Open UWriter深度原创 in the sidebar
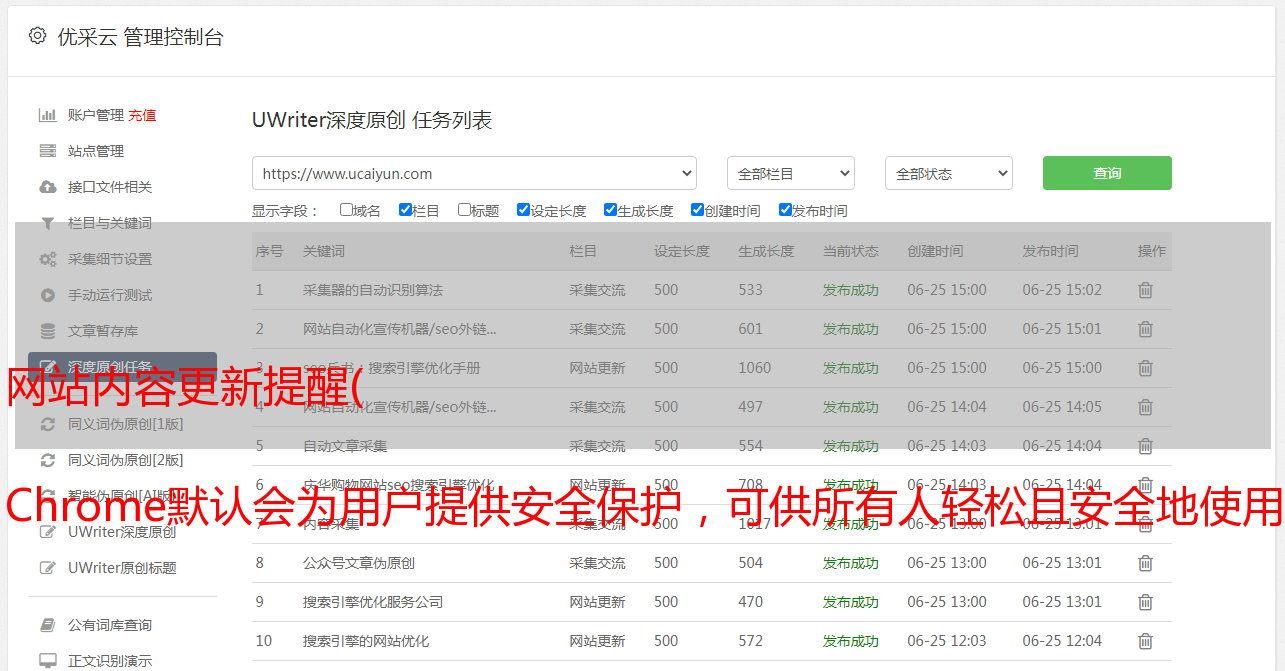 (122, 532)
